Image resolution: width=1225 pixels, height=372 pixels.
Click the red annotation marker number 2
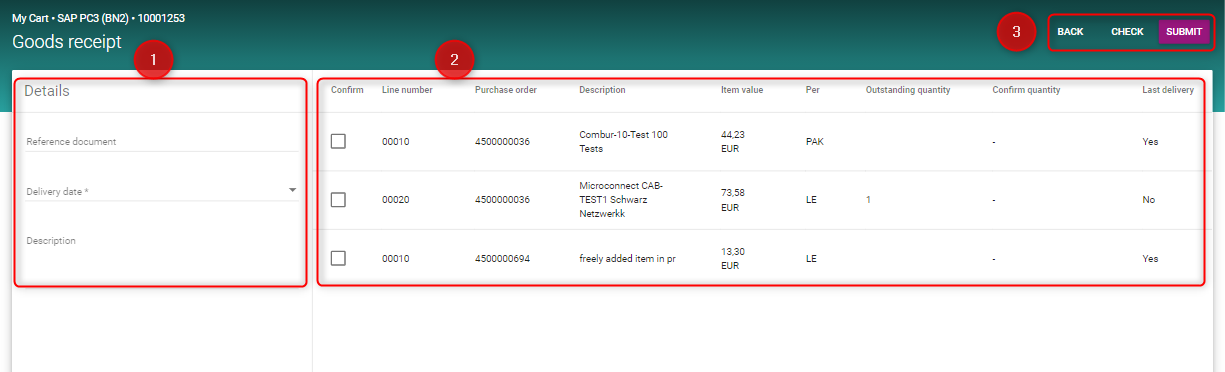click(x=455, y=60)
